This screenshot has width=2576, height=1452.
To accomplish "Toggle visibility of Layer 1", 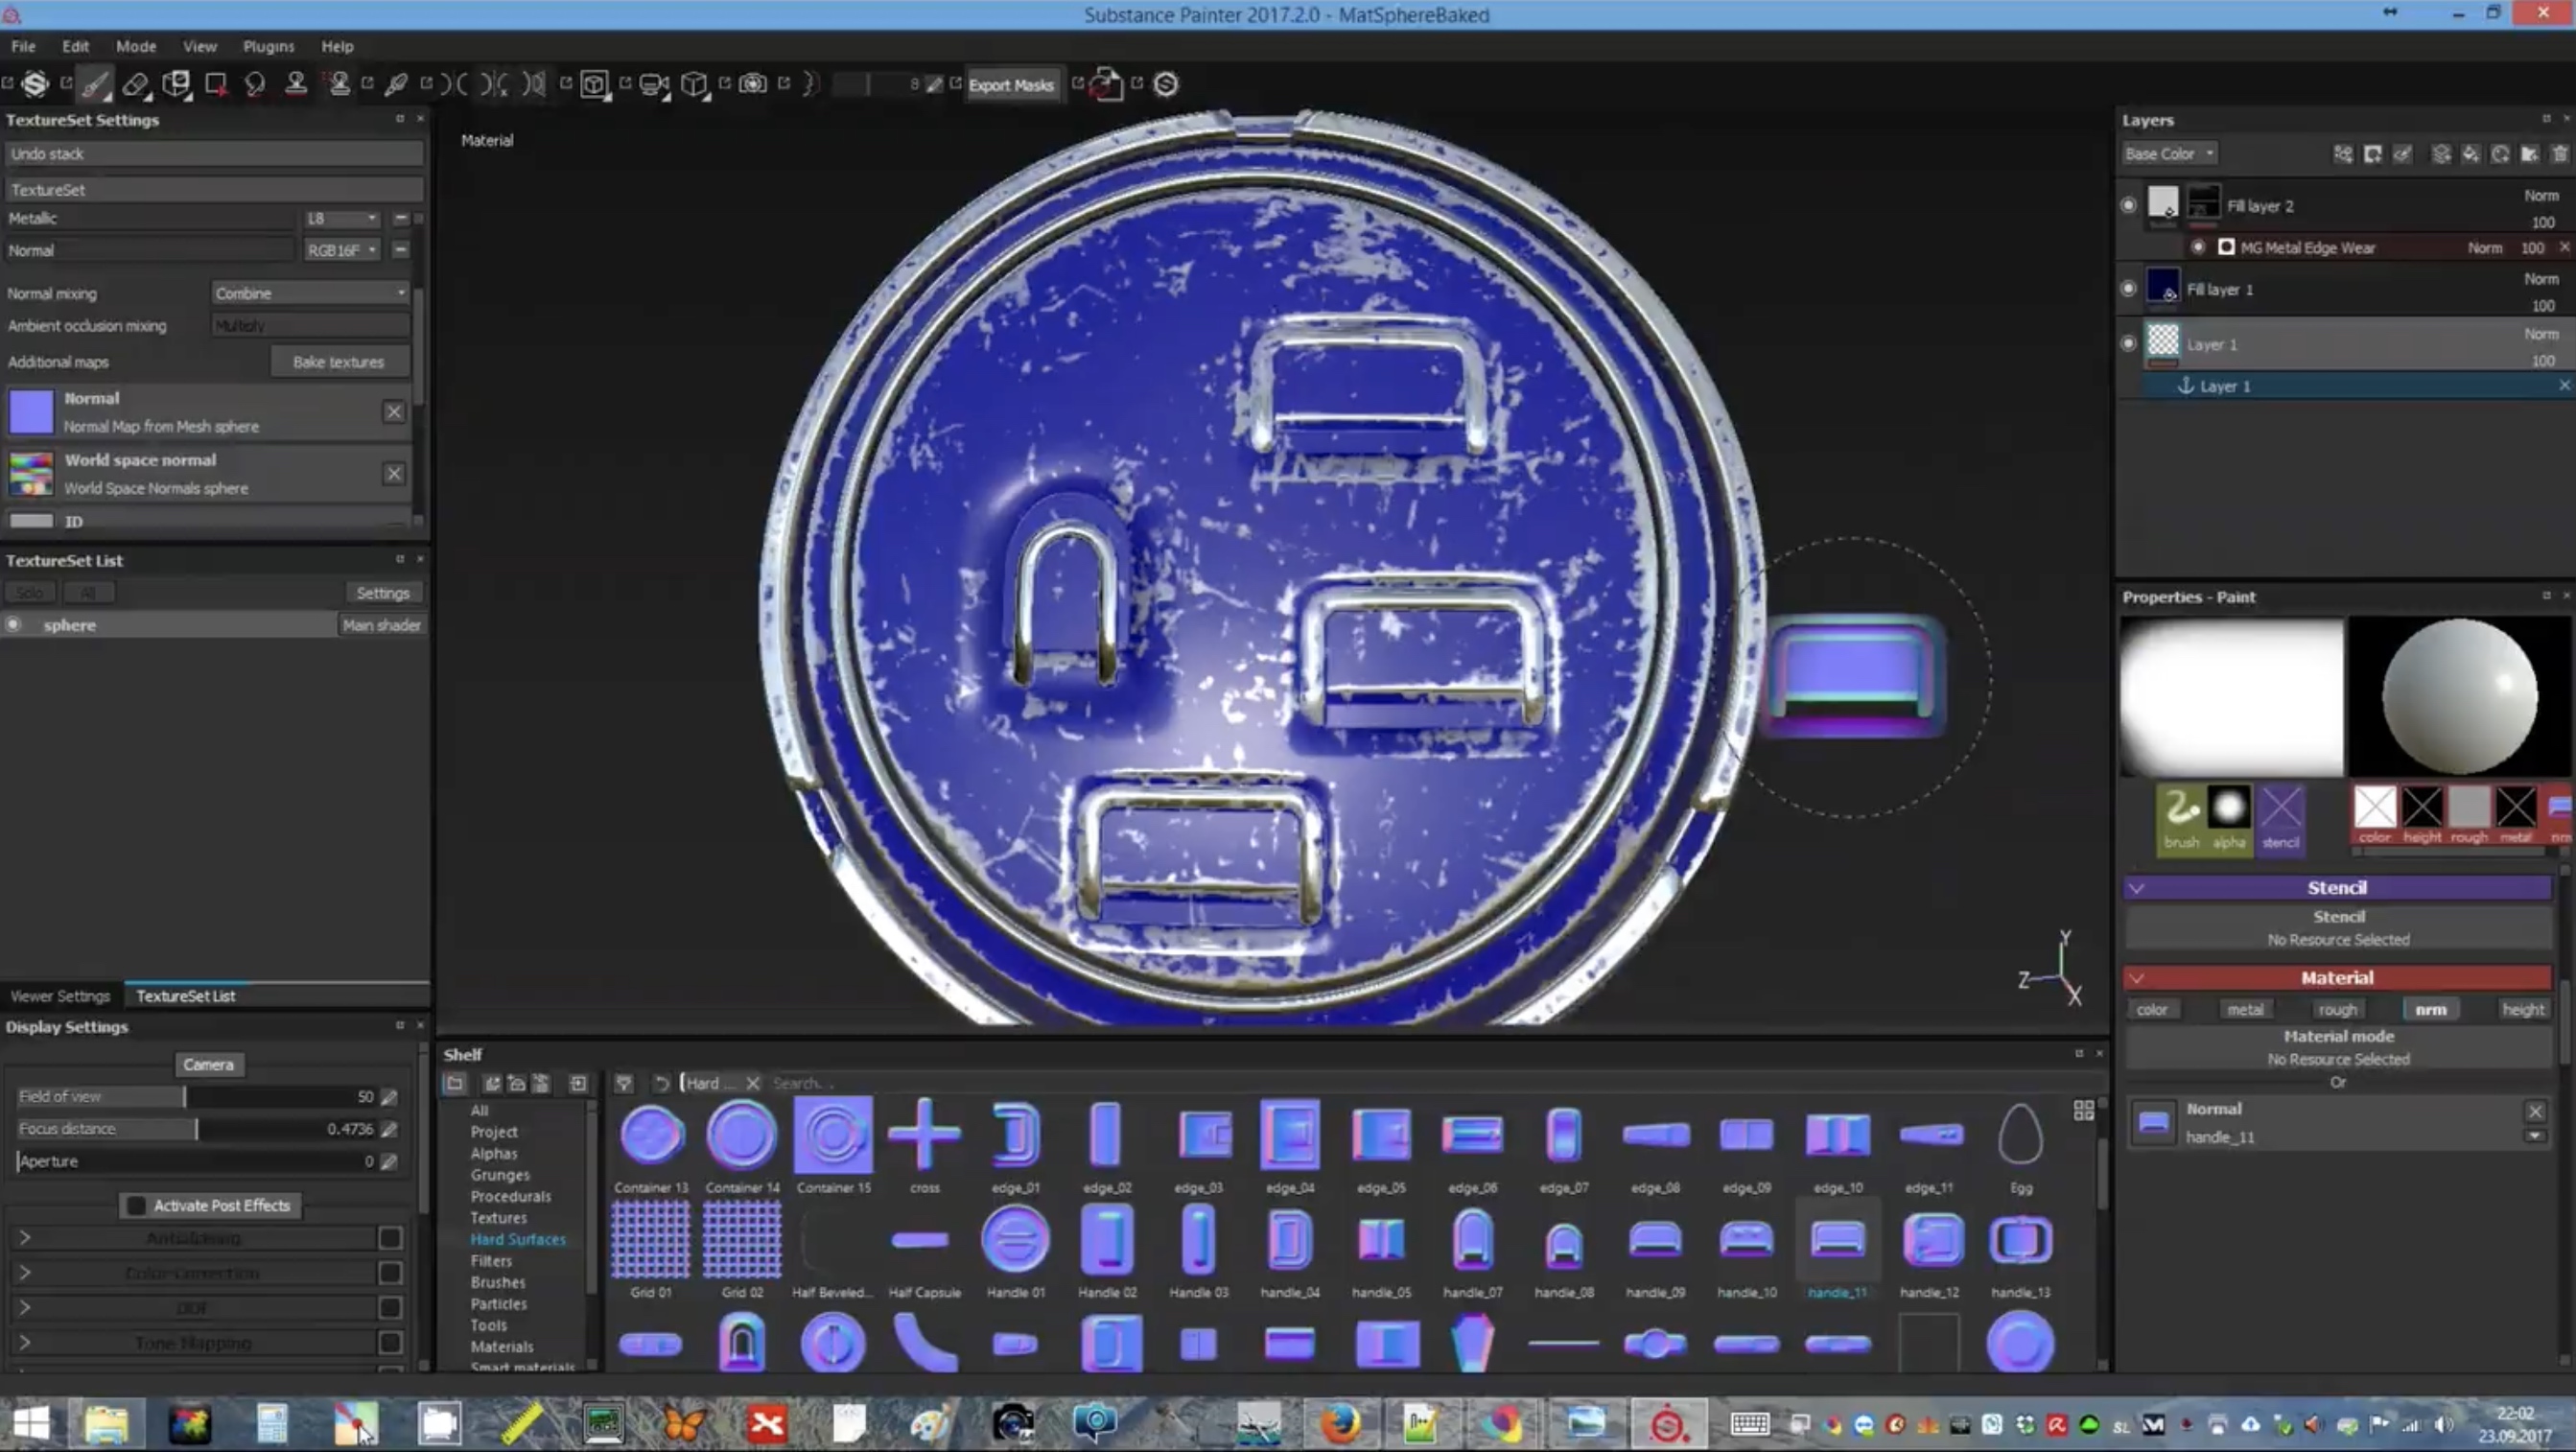I will coord(2129,343).
